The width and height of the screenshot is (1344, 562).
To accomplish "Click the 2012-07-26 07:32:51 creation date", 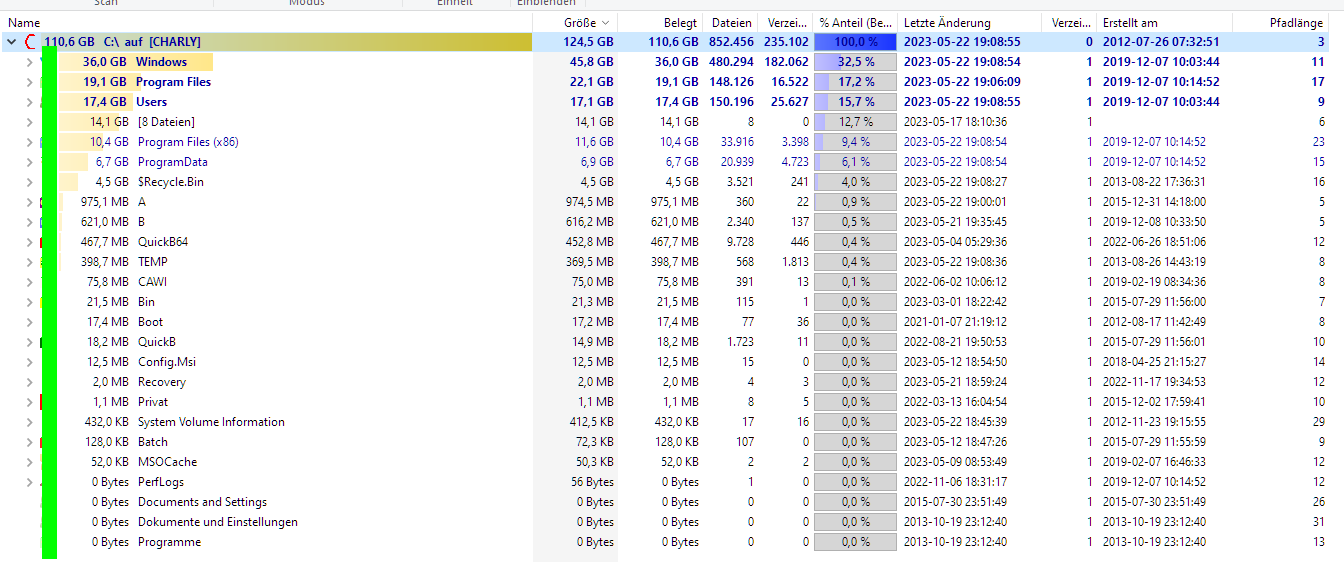I will click(x=1161, y=42).
